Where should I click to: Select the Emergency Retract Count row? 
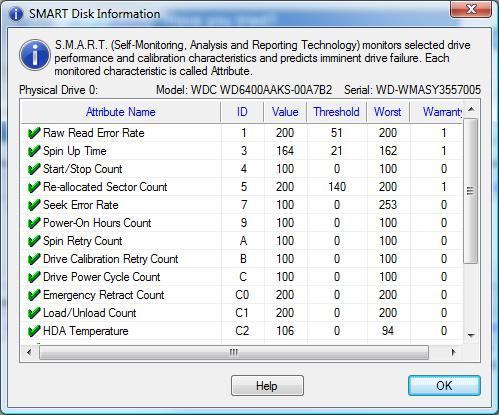[242, 295]
